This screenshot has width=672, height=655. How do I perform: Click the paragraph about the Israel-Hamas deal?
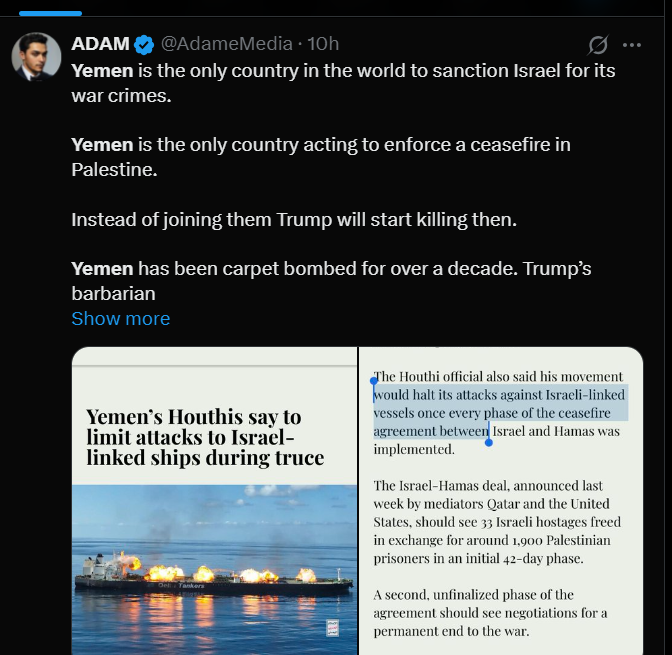point(497,522)
